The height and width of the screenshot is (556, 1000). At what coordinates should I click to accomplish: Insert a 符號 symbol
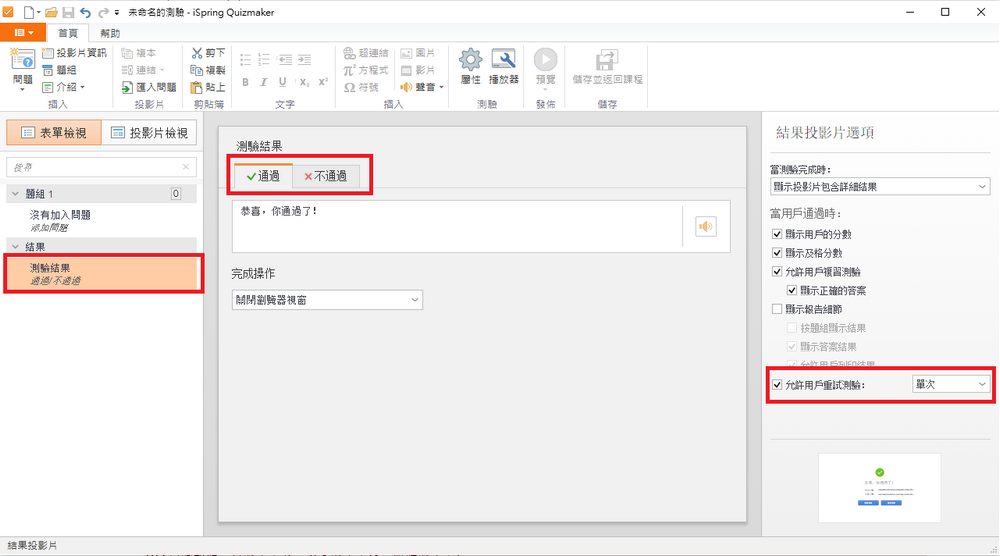point(362,87)
